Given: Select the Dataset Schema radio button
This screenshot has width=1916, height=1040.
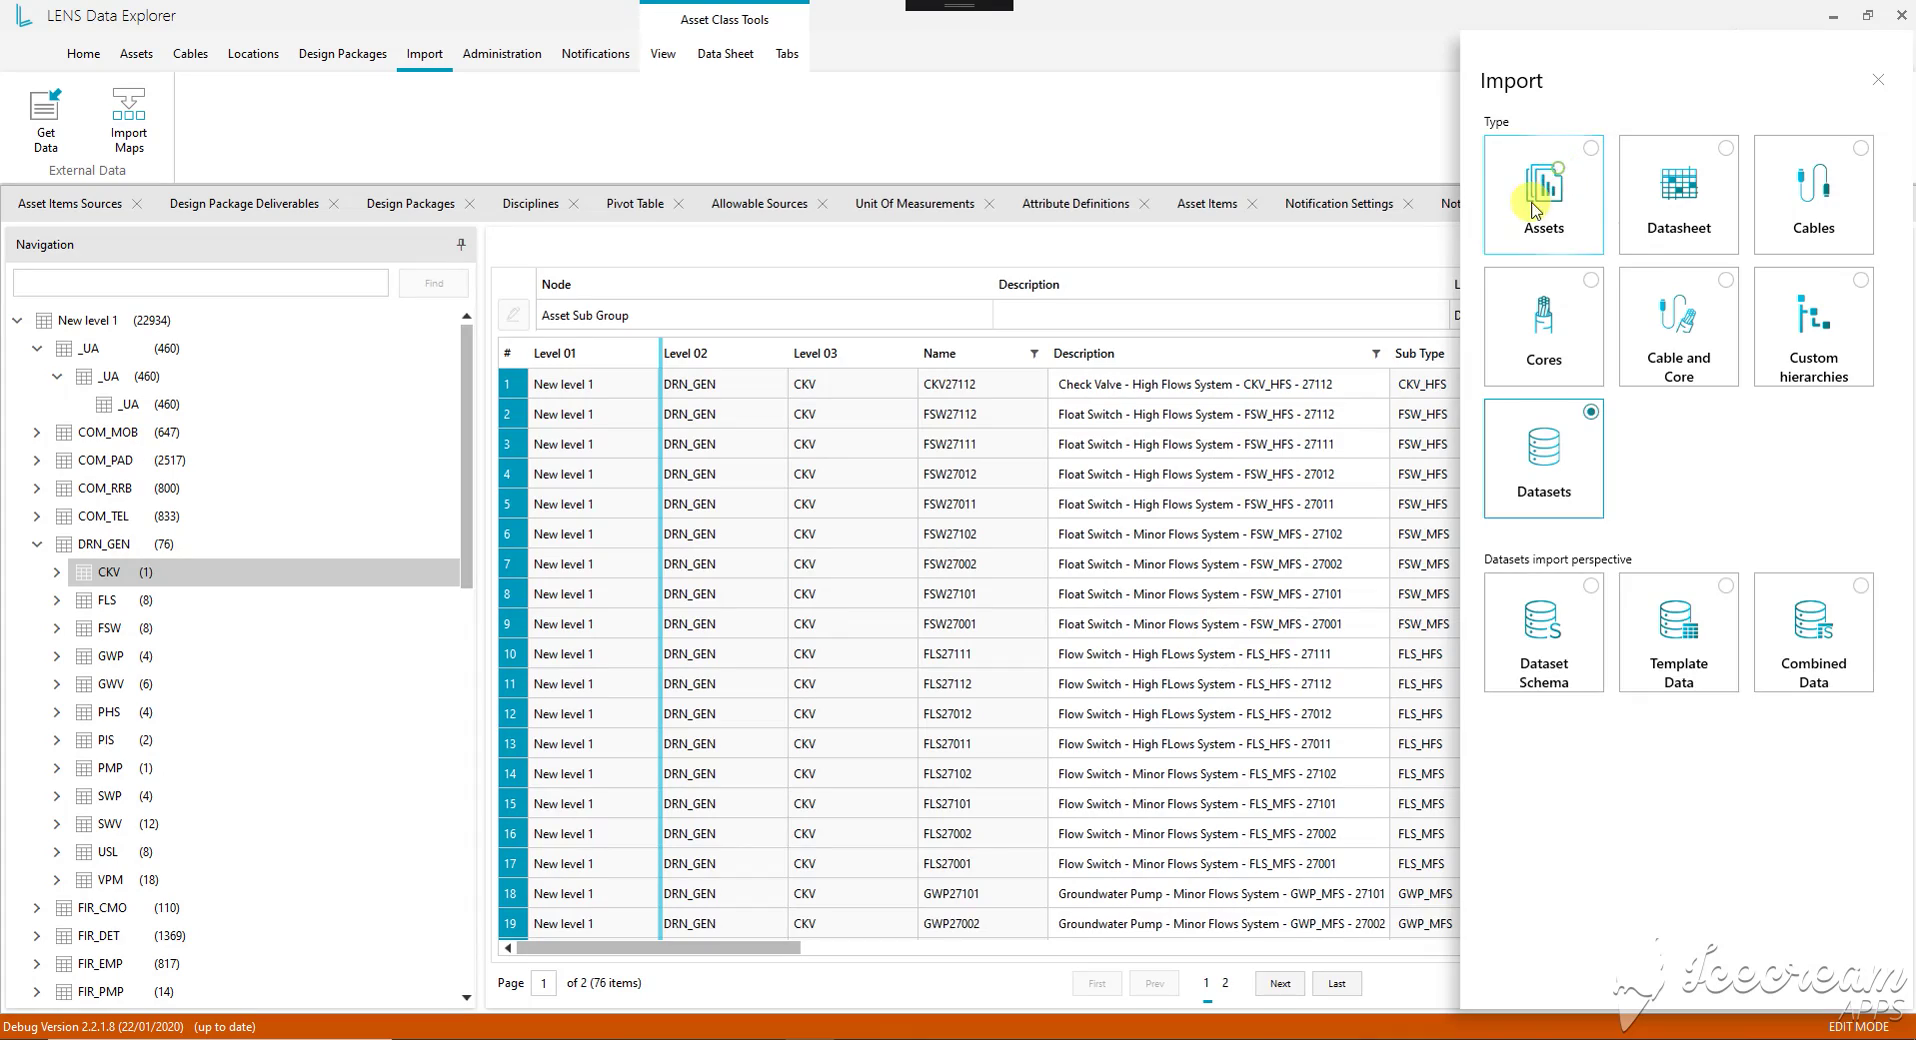Looking at the screenshot, I should (1590, 586).
